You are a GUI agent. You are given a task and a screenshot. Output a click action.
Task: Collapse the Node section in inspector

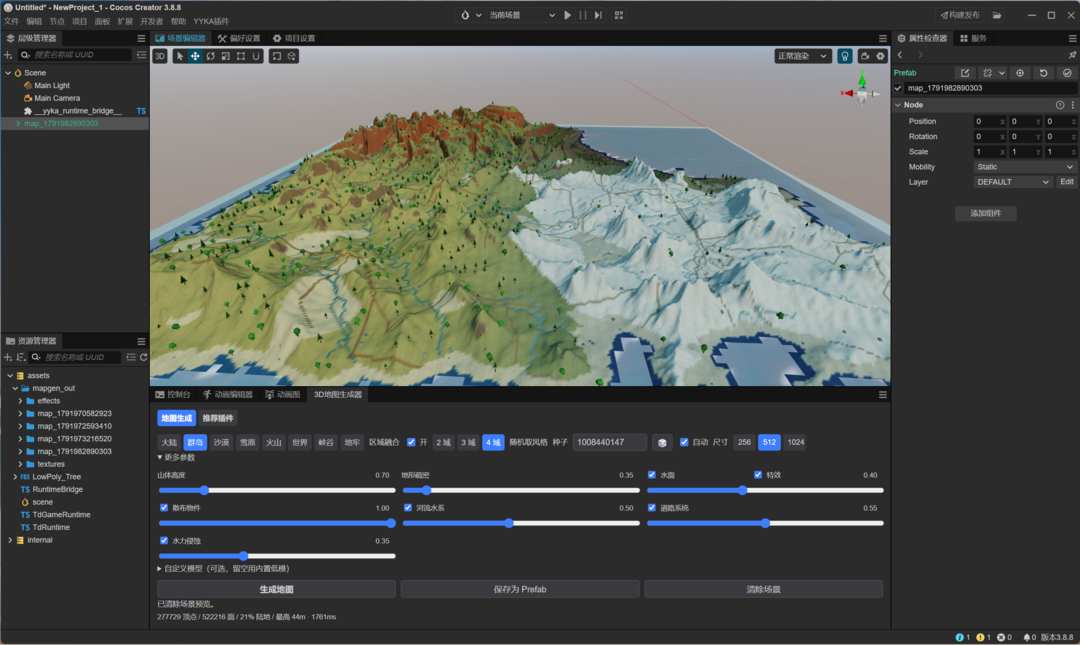[x=898, y=105]
